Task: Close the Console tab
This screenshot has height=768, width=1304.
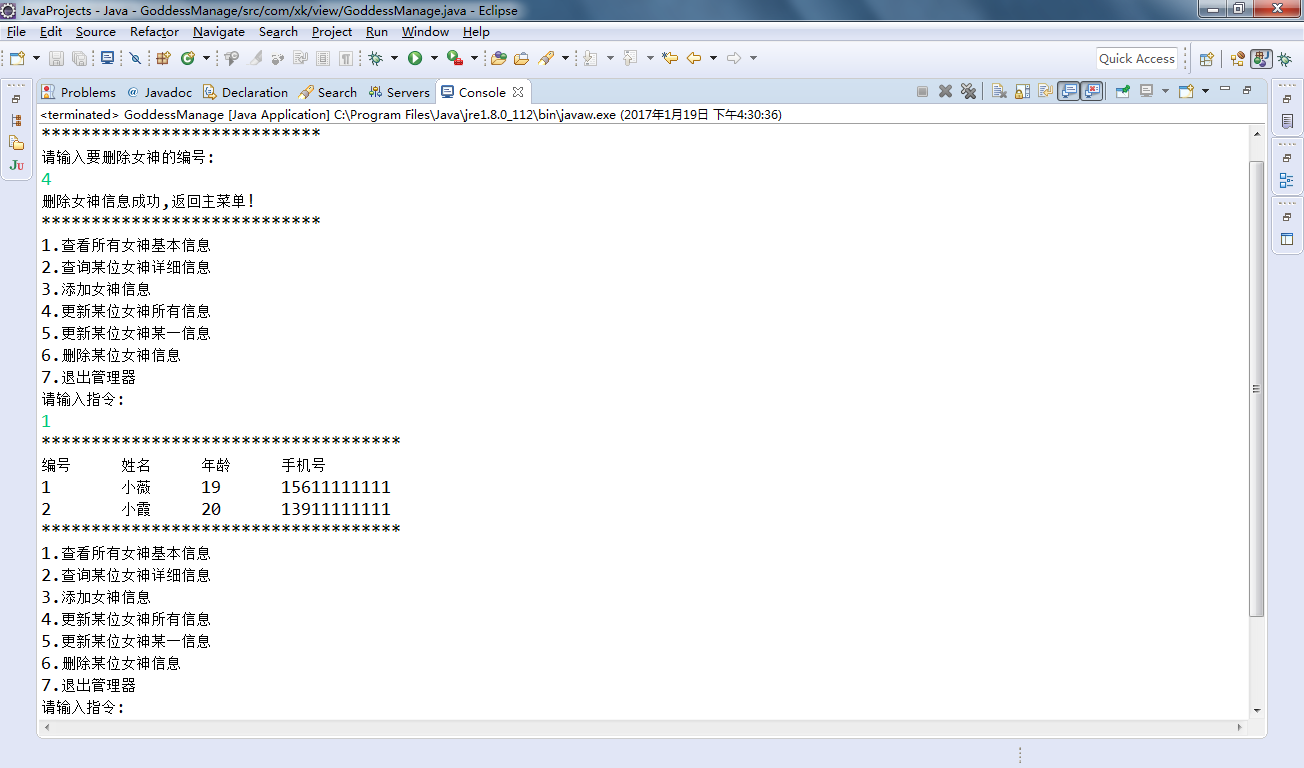Action: (x=518, y=92)
